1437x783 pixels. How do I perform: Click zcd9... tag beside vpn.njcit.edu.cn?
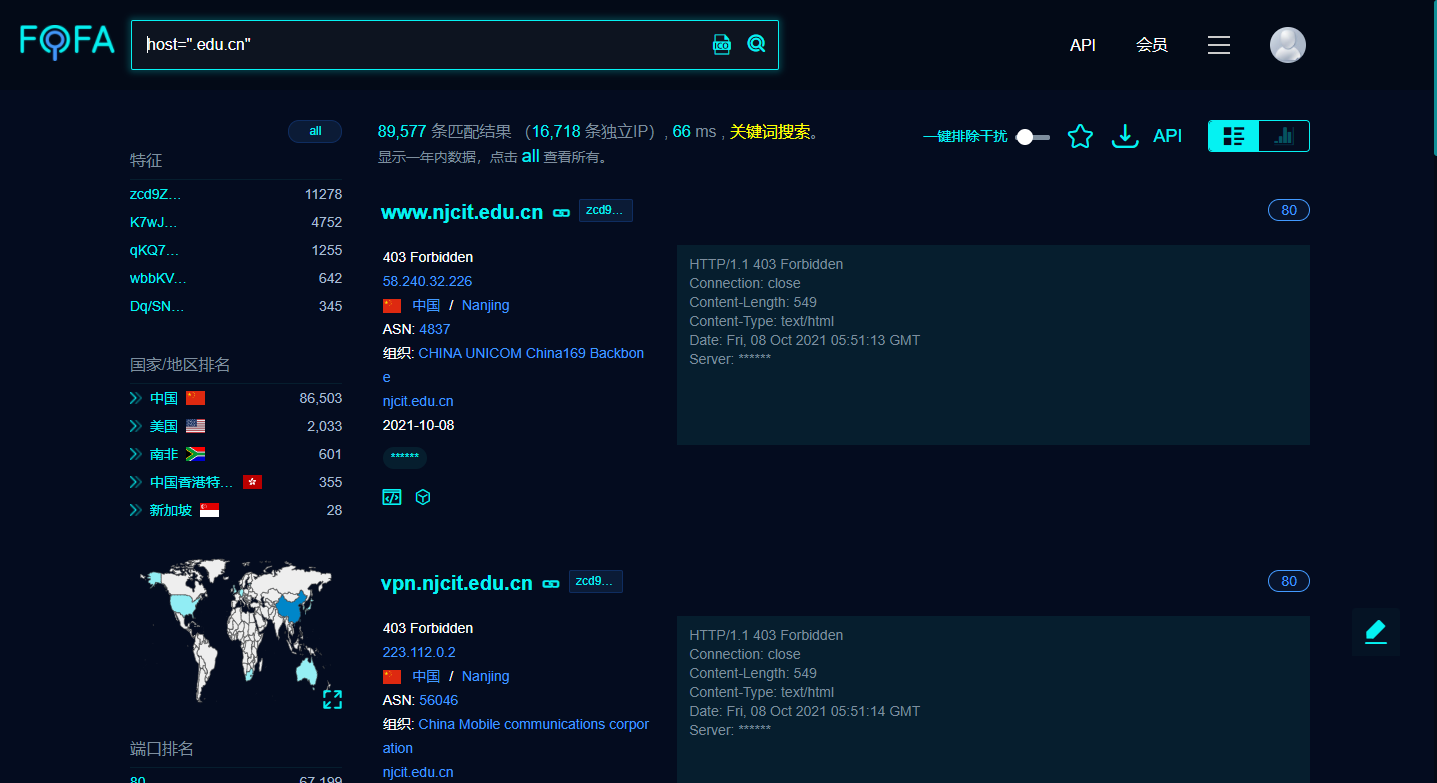pyautogui.click(x=596, y=581)
